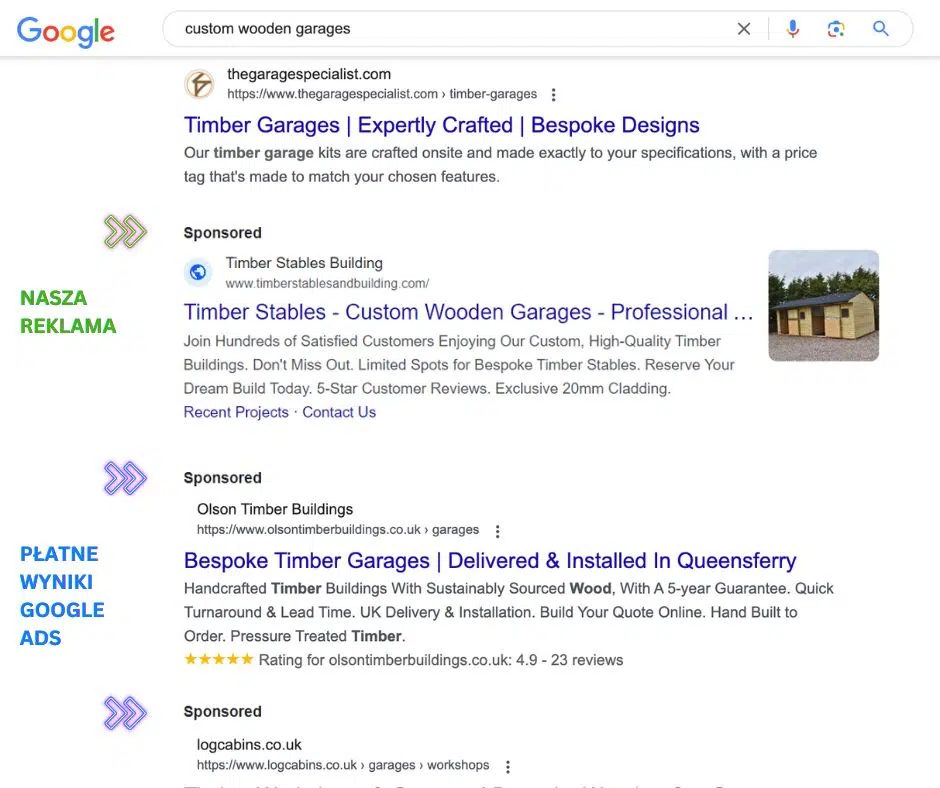Open Timber Stables Custom Wooden Garages ad
The width and height of the screenshot is (940, 788).
468,312
